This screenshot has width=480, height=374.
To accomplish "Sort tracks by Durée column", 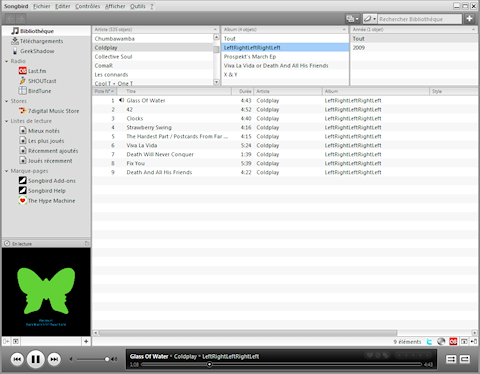I will 243,91.
